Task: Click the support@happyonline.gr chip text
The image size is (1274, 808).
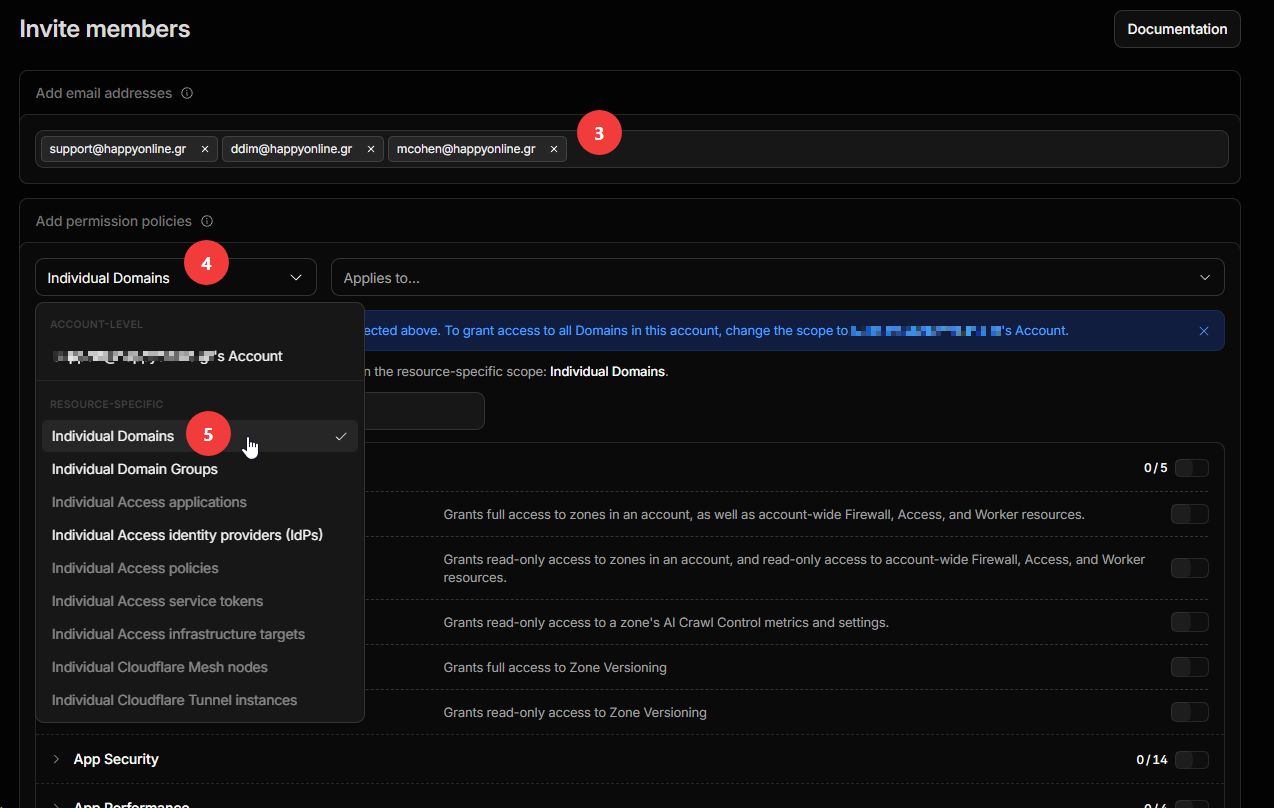Action: coord(118,149)
